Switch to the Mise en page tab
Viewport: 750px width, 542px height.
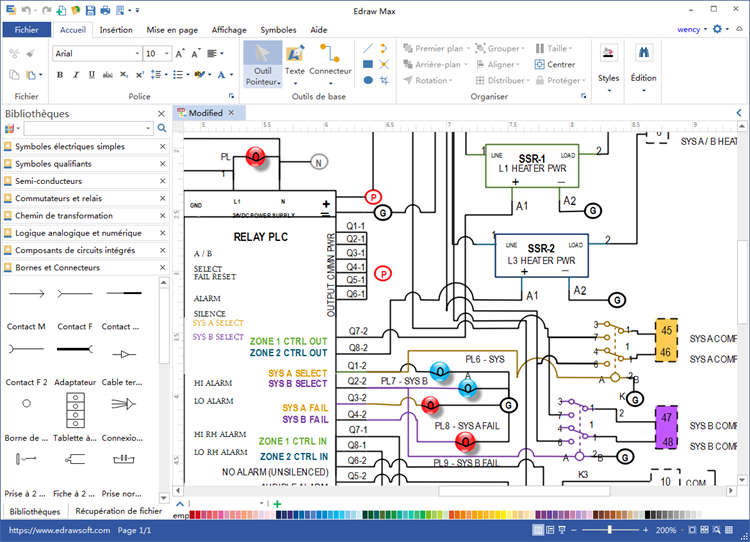coord(171,30)
